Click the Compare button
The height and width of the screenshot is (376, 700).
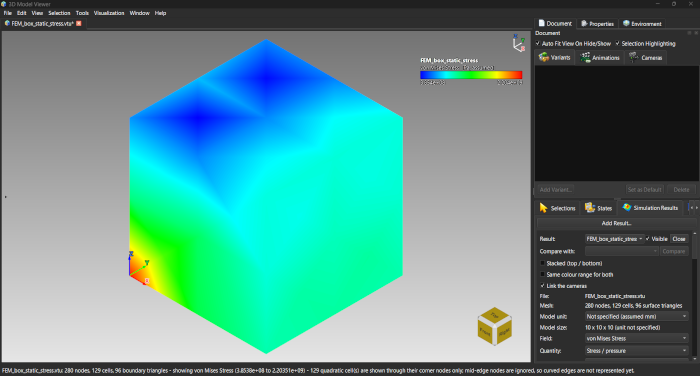tap(674, 251)
